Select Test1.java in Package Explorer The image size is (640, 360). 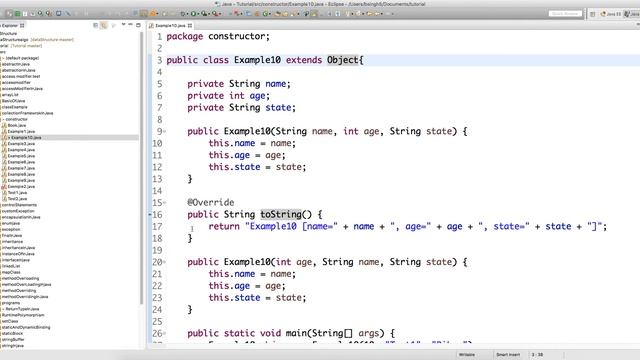[17, 193]
